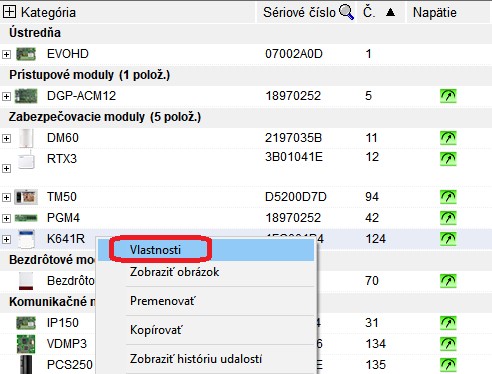
Task: Select Premenovať in the context menu
Action: 206,301
